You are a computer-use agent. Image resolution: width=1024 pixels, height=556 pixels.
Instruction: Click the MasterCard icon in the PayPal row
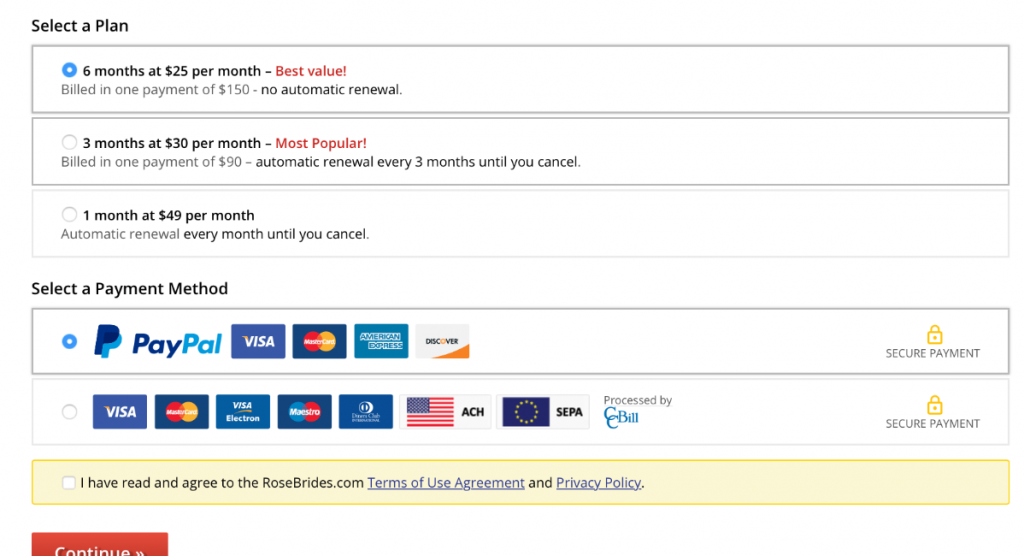coord(320,341)
